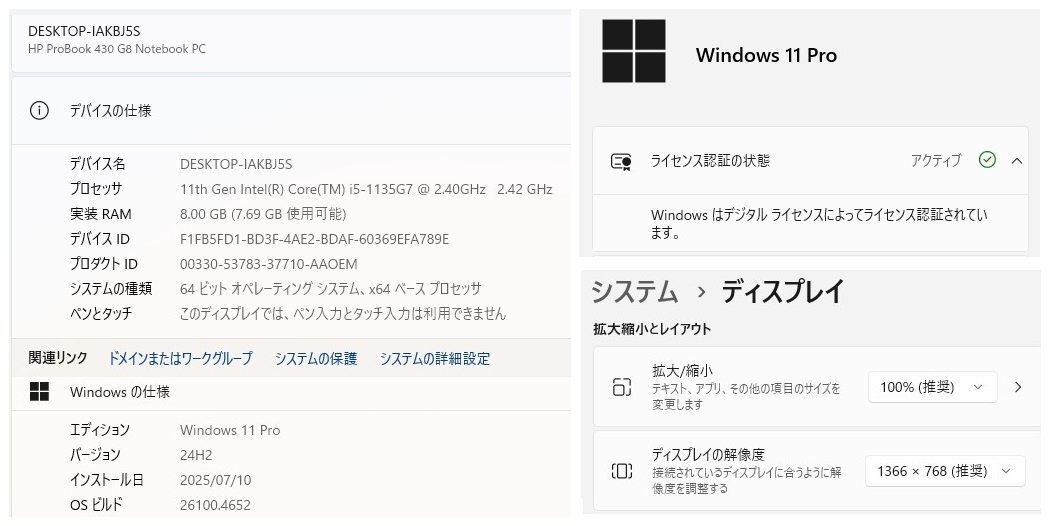The width and height of the screenshot is (1051, 526).
Task: Click the システムの種類 label
Action: click(111, 289)
